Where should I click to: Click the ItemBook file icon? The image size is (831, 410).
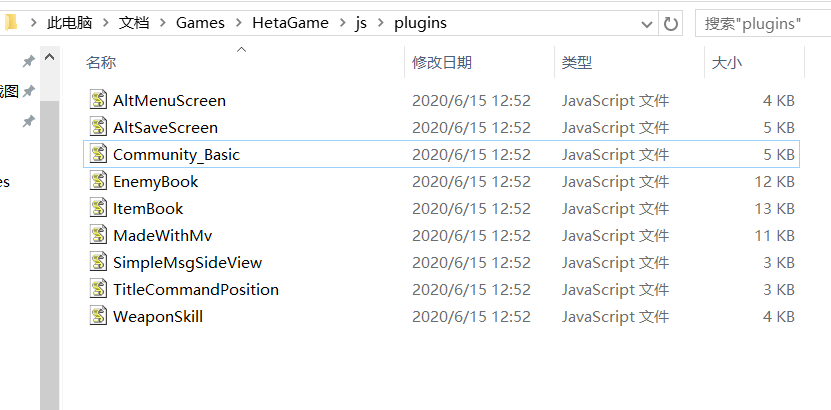tap(98, 208)
